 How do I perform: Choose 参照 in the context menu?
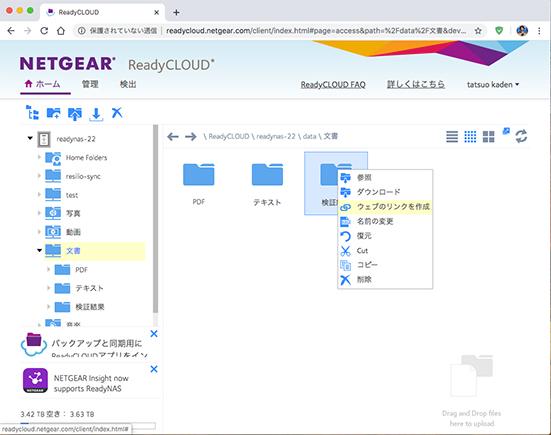[385, 177]
